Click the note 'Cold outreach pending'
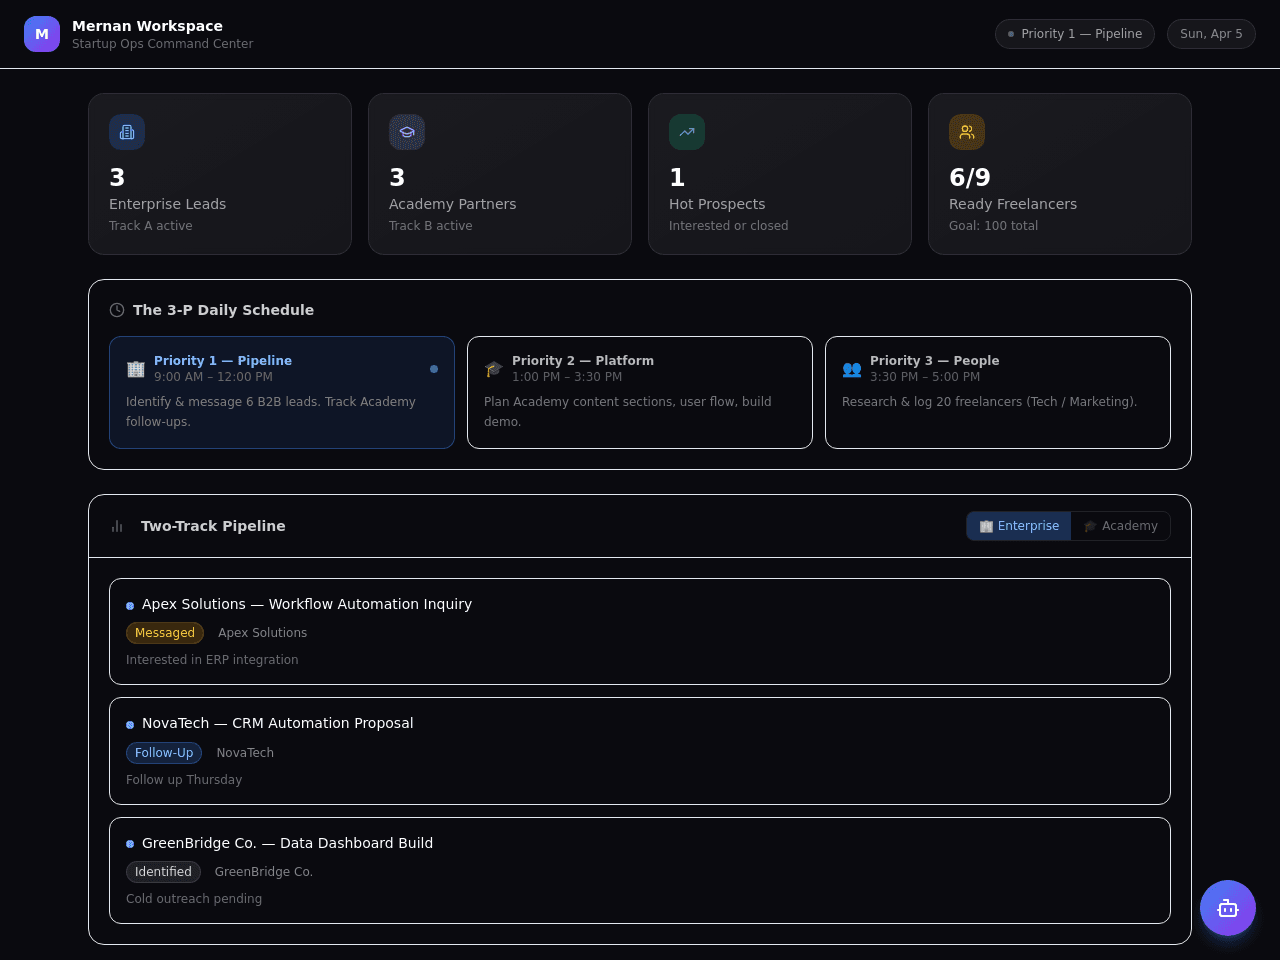 194,899
